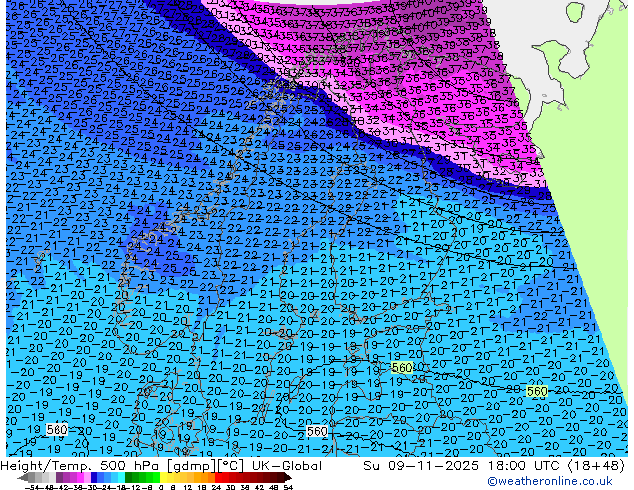Pick the dark blue swatch above the -30 label
This screenshot has width=634, height=490.
pos(94,478)
